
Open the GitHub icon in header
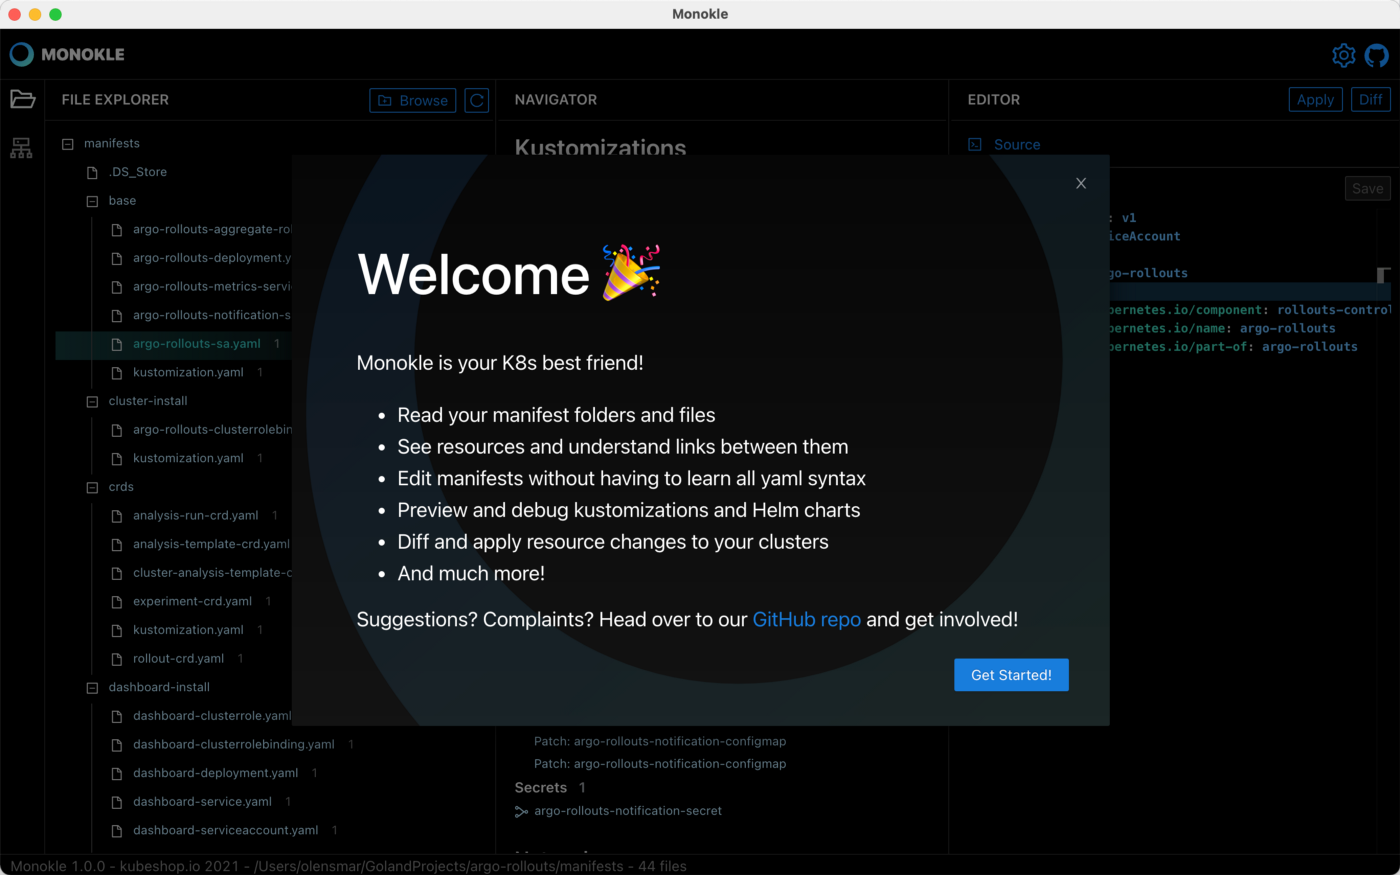[1377, 55]
